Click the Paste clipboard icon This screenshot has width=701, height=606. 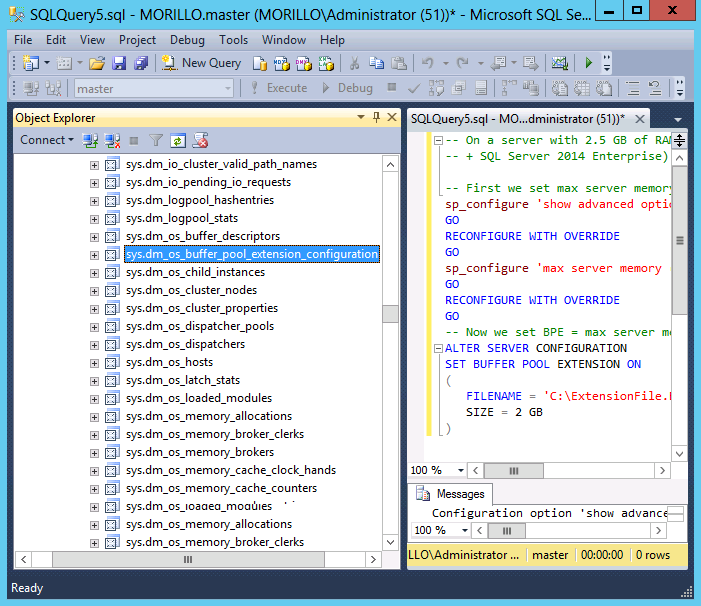tap(399, 63)
